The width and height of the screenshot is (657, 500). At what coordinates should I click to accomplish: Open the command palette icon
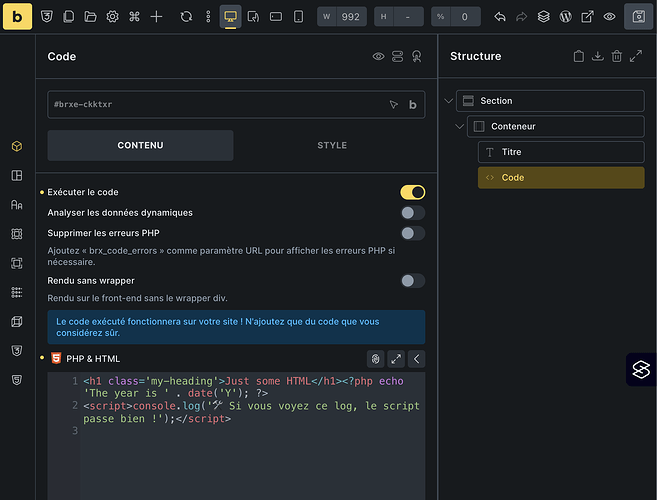pyautogui.click(x=134, y=17)
